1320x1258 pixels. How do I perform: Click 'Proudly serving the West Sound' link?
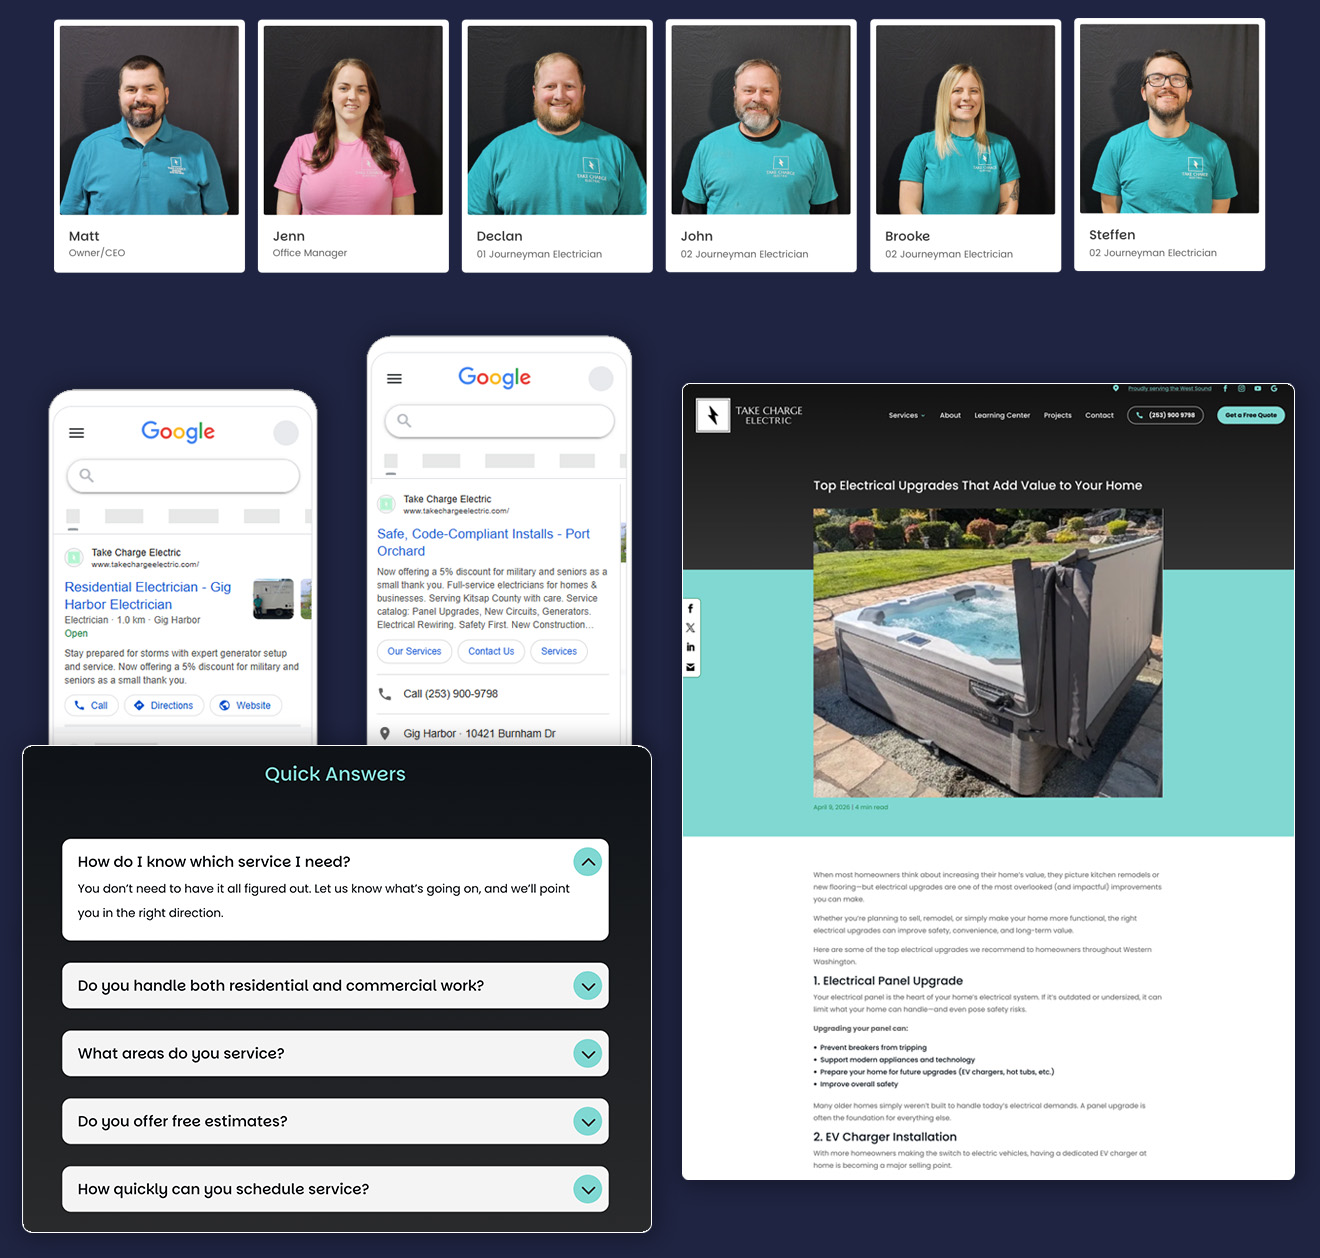point(1169,389)
